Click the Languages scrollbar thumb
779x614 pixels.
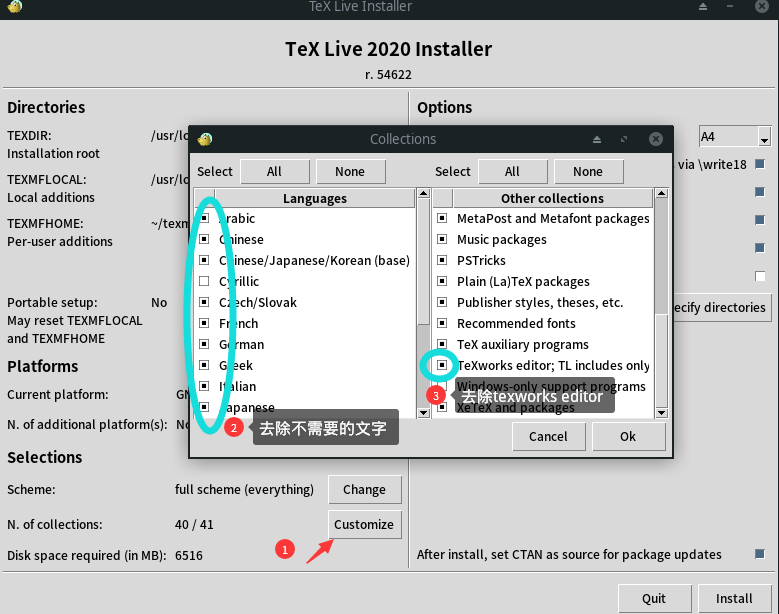tap(423, 263)
